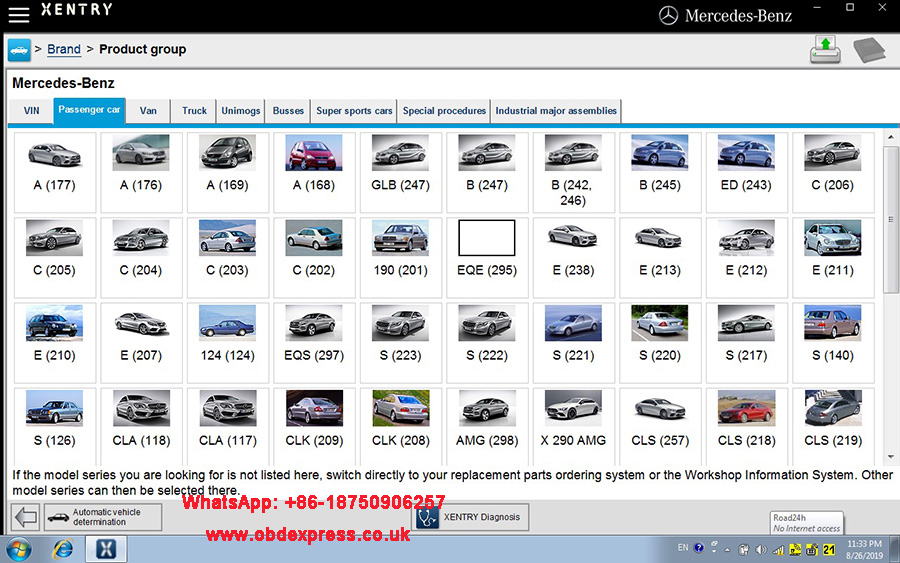Open the Super sports cars tab
The height and width of the screenshot is (563, 900).
pos(354,111)
